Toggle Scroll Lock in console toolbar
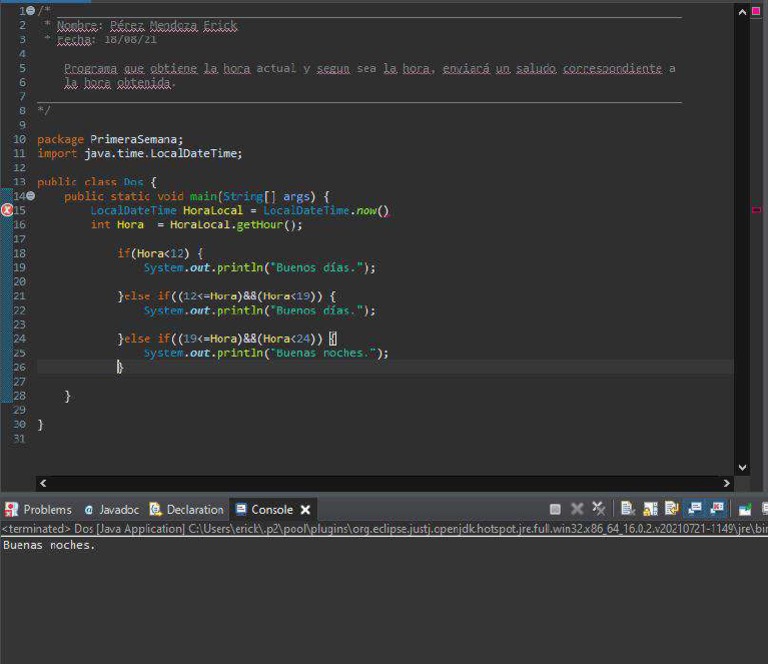 point(650,509)
